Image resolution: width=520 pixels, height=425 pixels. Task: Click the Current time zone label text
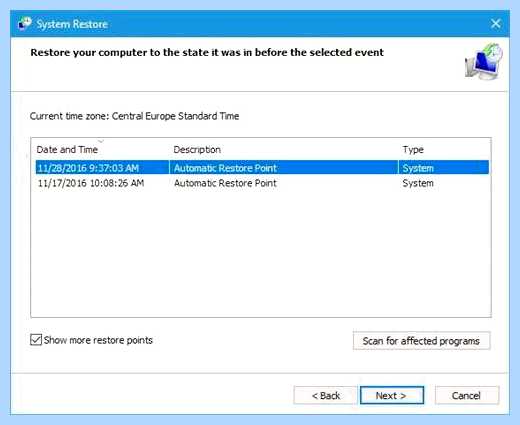click(134, 116)
